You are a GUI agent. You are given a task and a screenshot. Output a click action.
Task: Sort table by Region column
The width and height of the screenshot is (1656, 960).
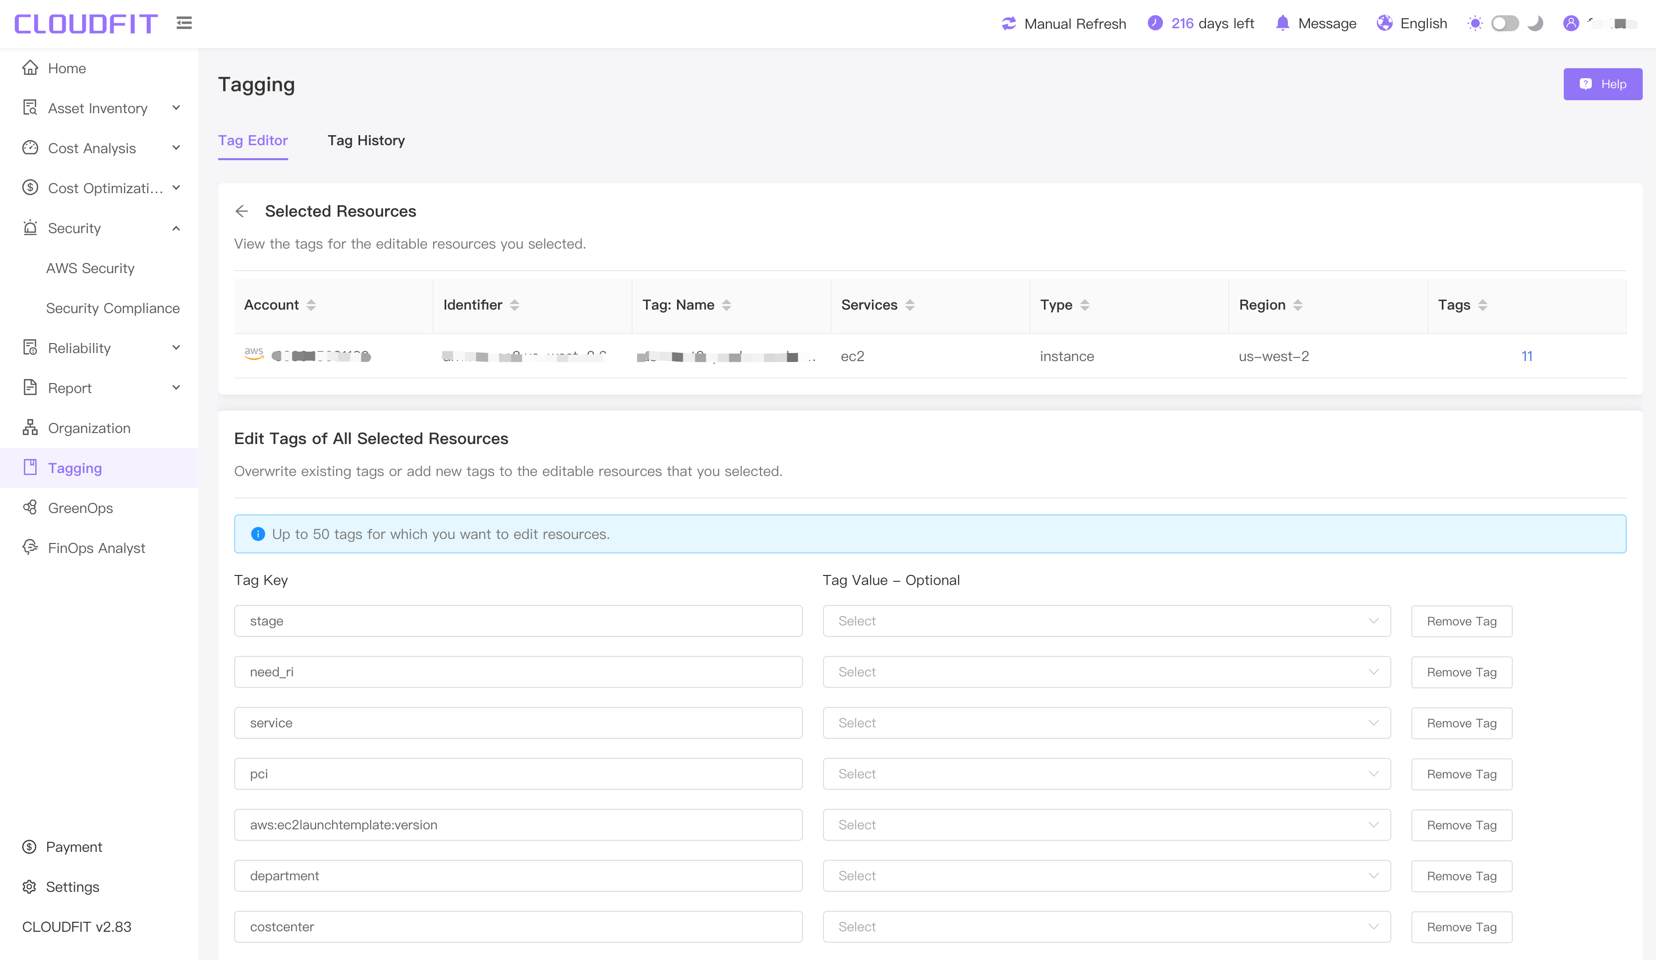click(x=1297, y=305)
